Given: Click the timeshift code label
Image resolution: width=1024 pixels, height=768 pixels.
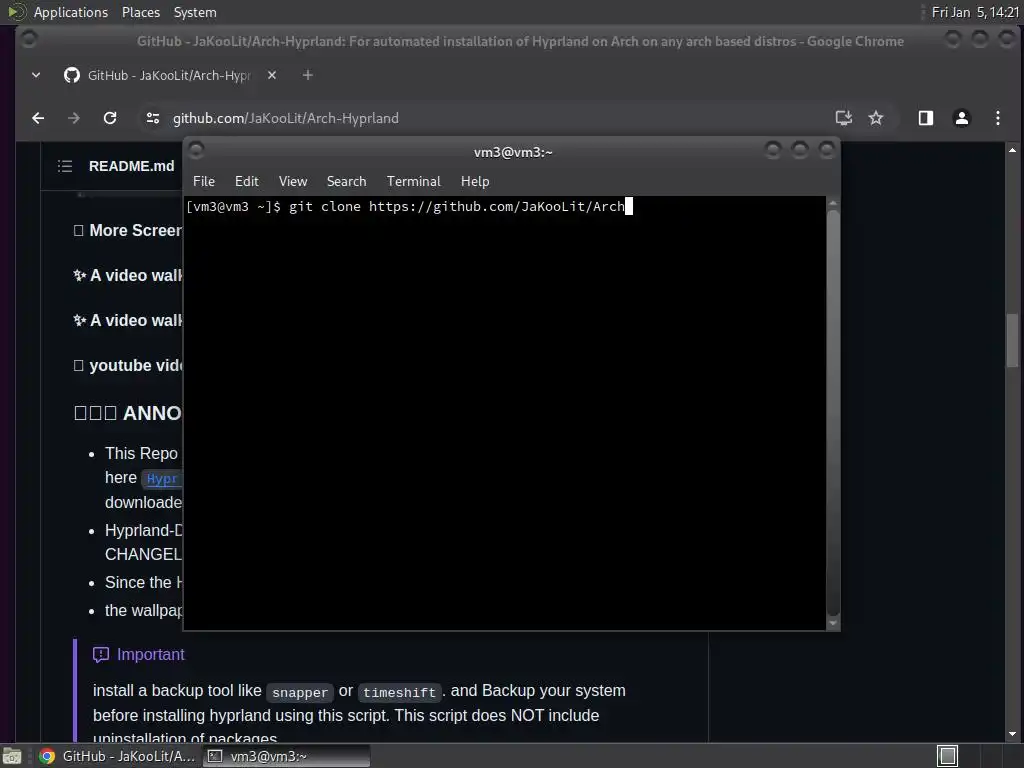Looking at the screenshot, I should click(400, 692).
